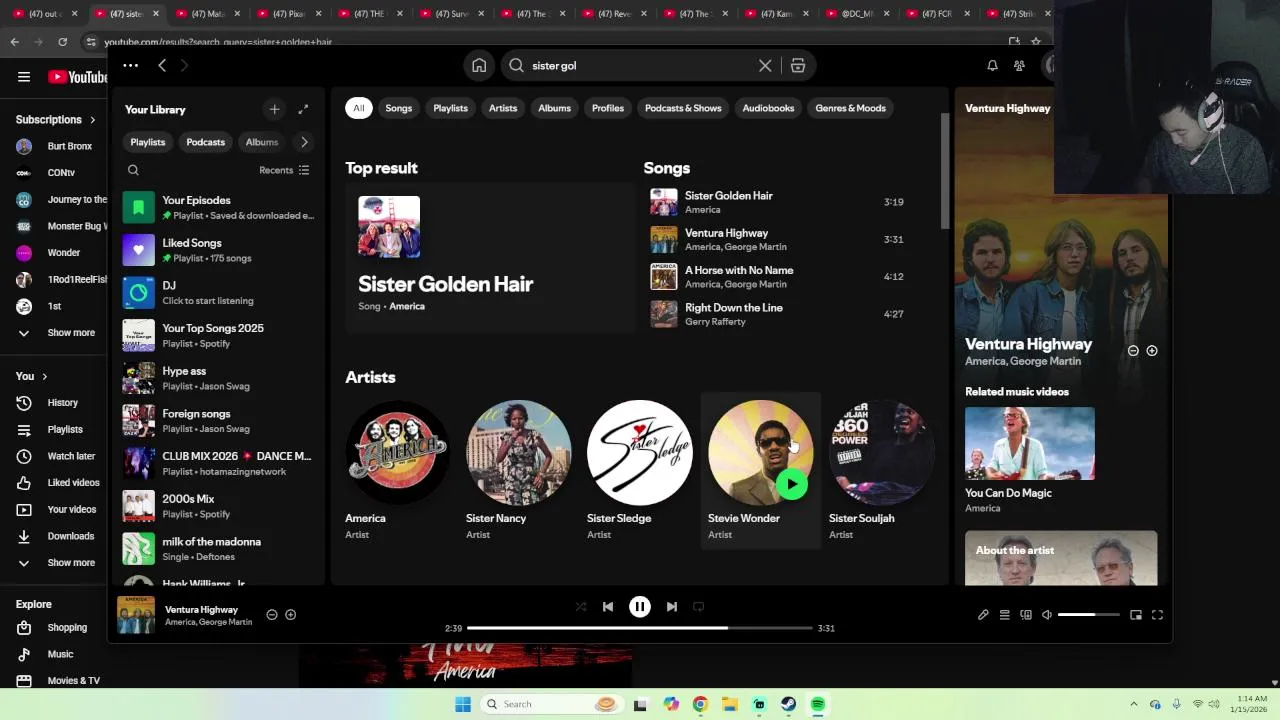The width and height of the screenshot is (1280, 720).
Task: Play Stevie Wonder with green play button
Action: 792,484
